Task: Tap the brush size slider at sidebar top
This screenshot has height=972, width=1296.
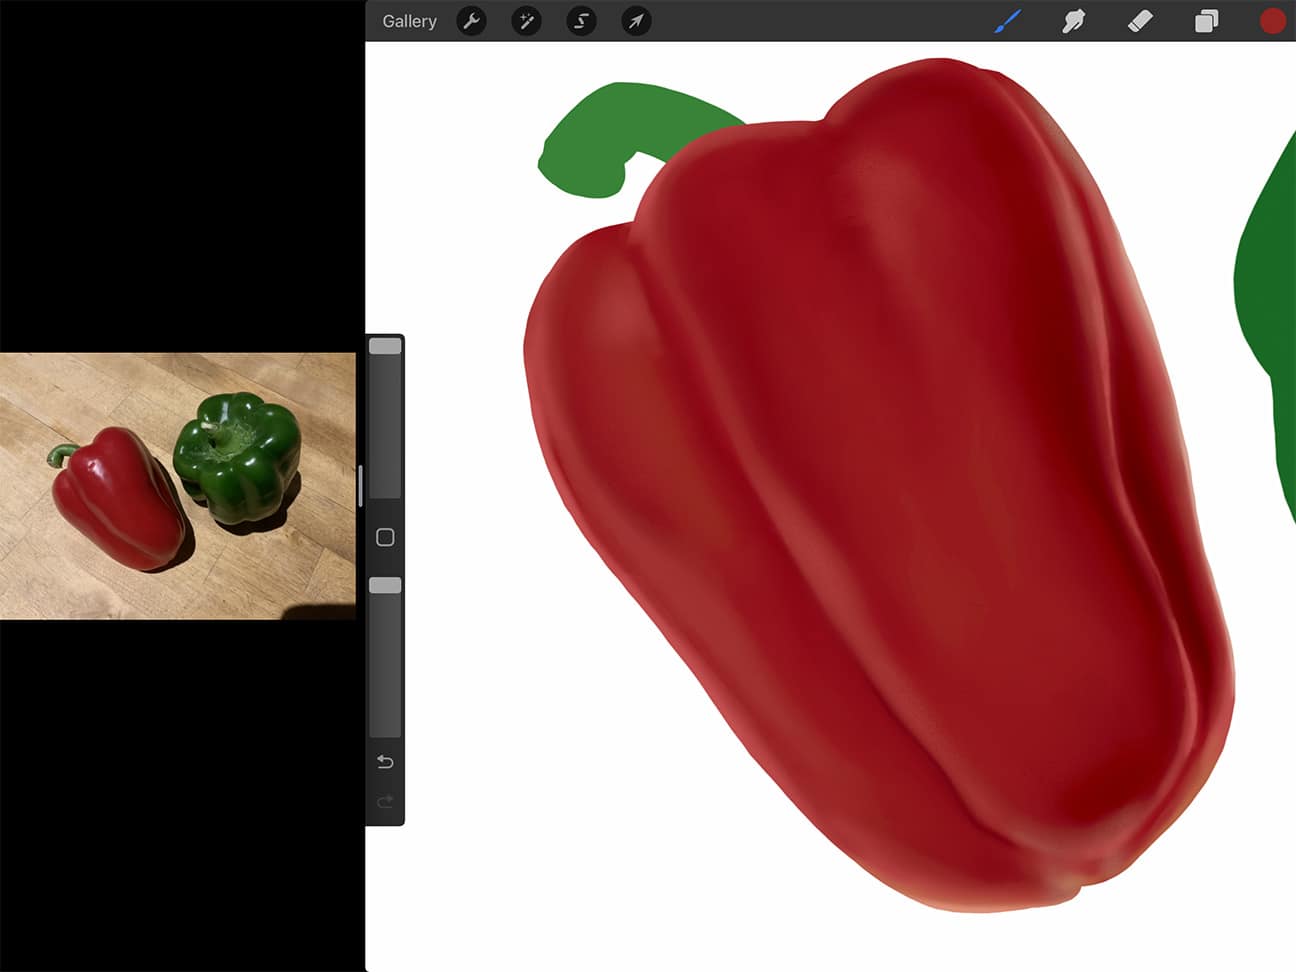Action: coord(385,345)
